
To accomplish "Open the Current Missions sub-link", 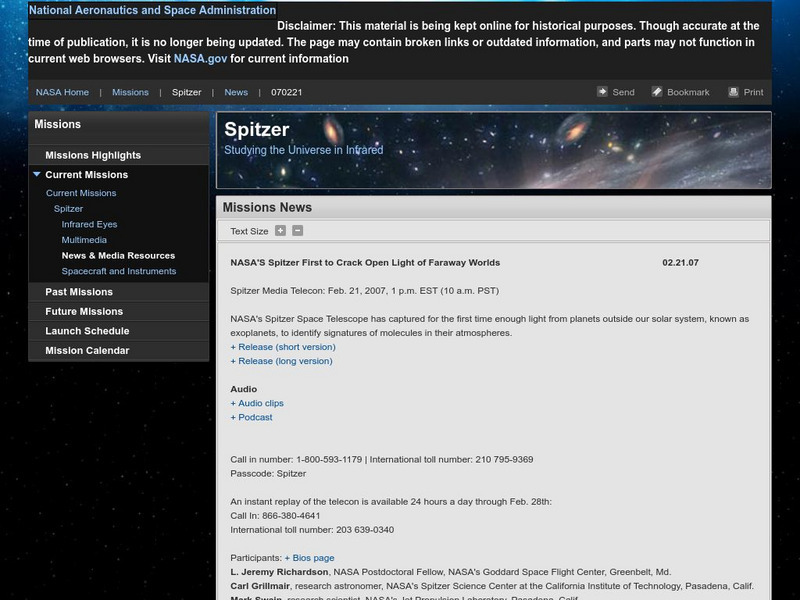I will coord(81,193).
